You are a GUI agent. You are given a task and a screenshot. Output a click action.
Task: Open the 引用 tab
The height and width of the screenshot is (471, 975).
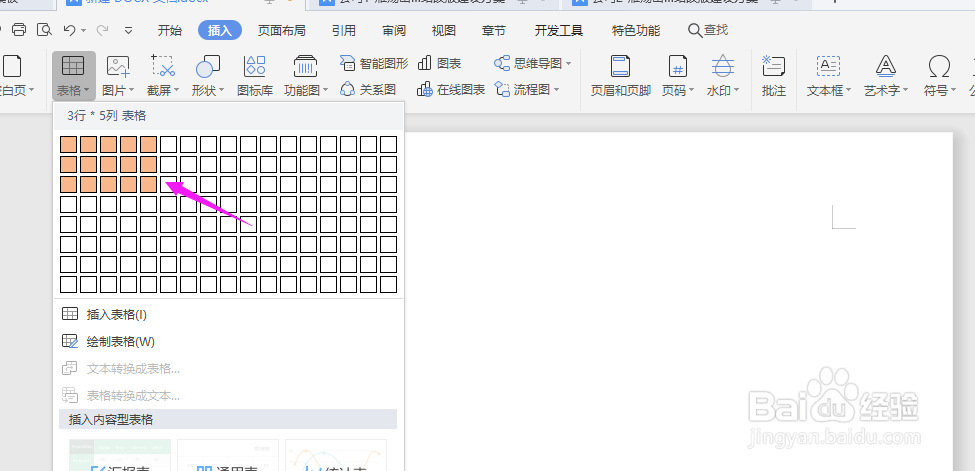(x=344, y=30)
